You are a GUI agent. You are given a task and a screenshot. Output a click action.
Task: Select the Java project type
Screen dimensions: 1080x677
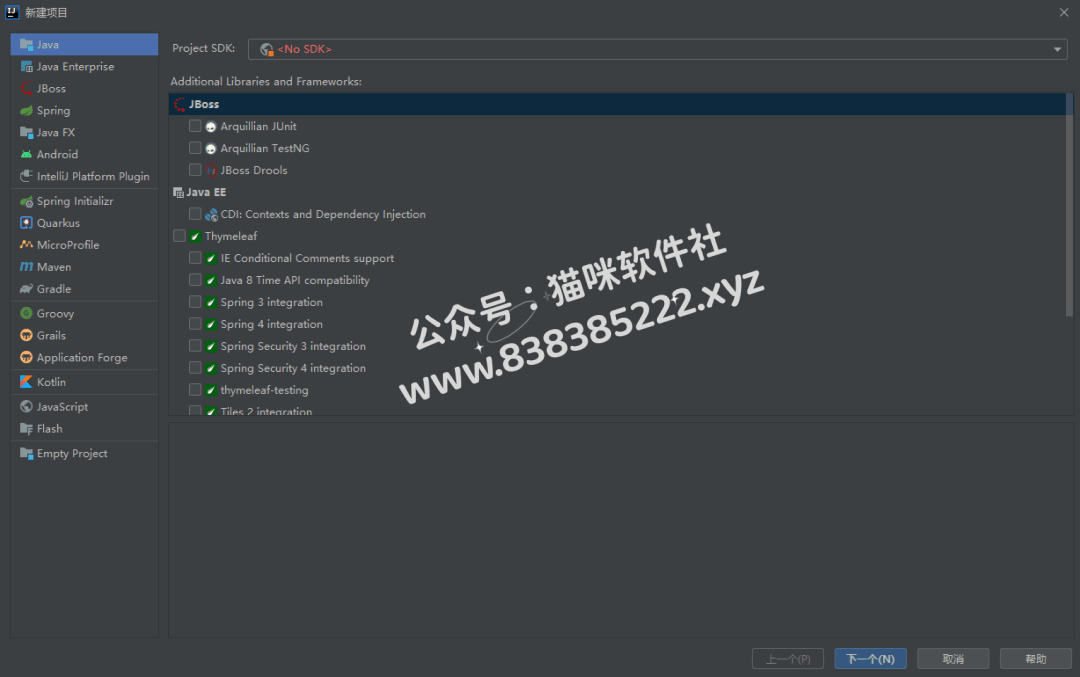click(x=84, y=44)
